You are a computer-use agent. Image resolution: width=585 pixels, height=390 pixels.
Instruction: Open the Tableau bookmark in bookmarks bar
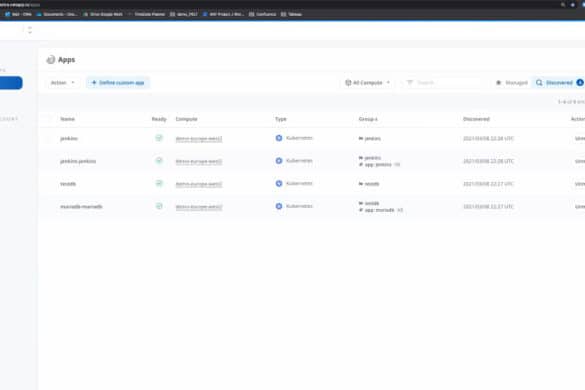[291, 14]
